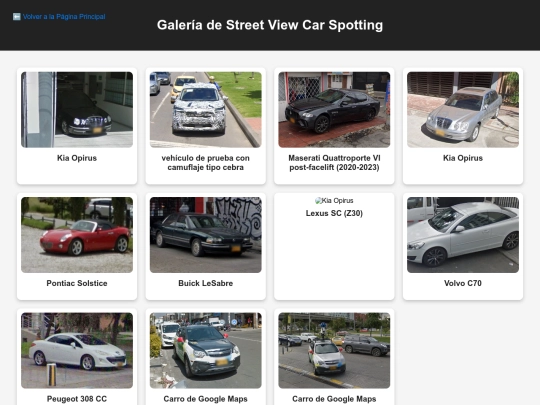Open the Maserati Quattroporte VI photo
Image resolution: width=540 pixels, height=405 pixels.
334,110
